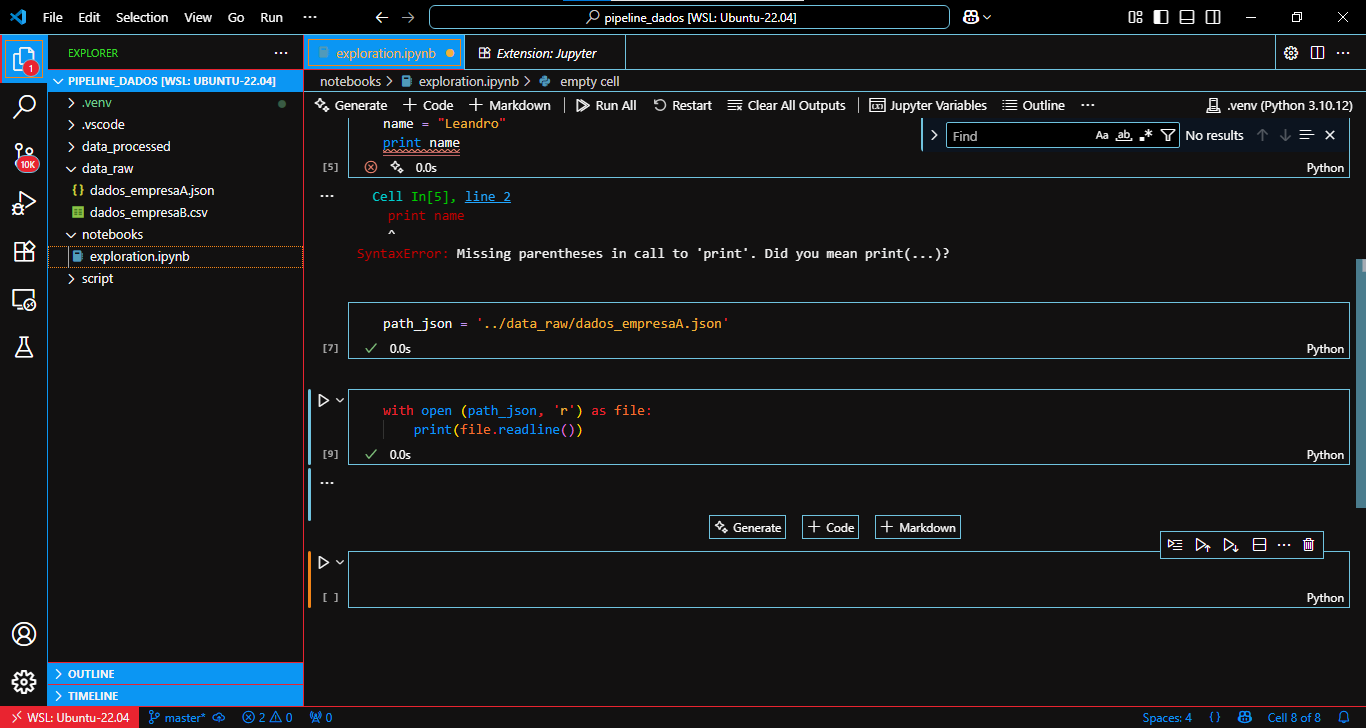The height and width of the screenshot is (728, 1366).
Task: Click WSL: Ubuntu-22.04 remote indicator
Action: tap(70, 717)
